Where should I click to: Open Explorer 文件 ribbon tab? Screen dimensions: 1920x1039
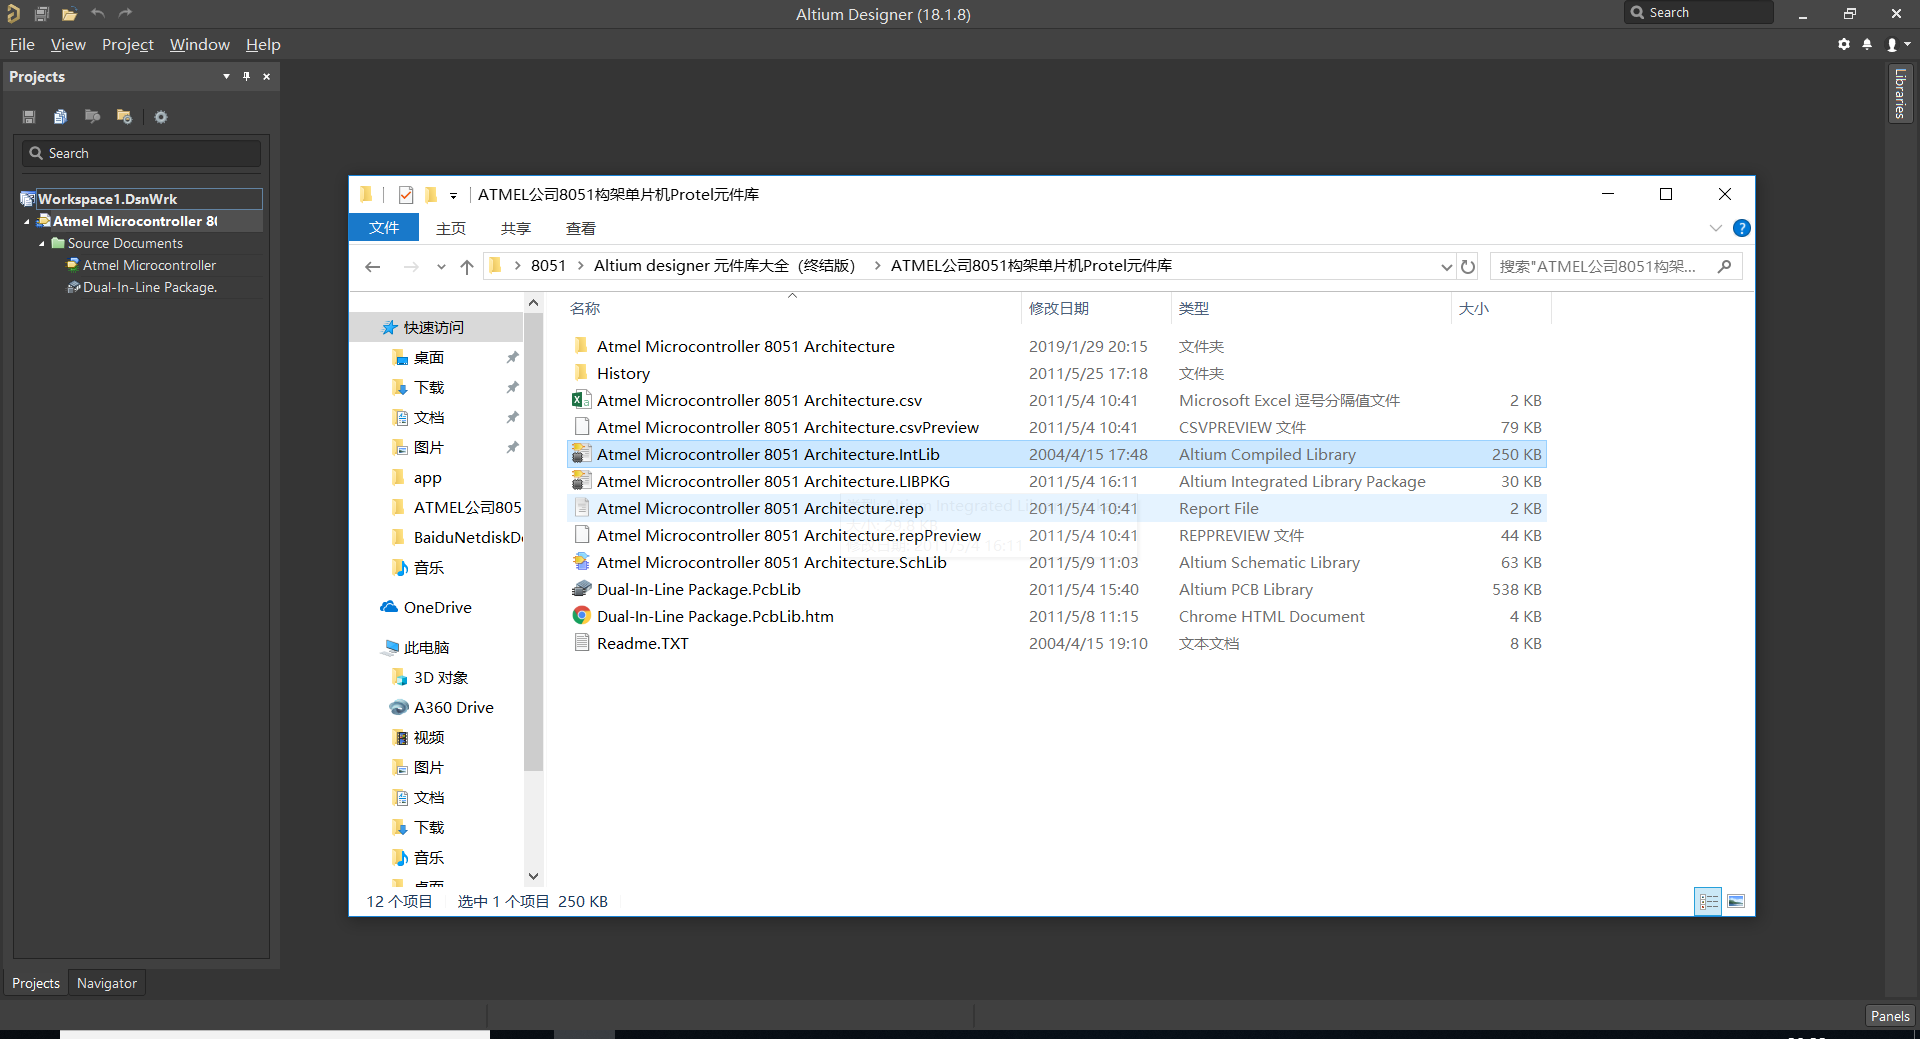click(x=384, y=228)
